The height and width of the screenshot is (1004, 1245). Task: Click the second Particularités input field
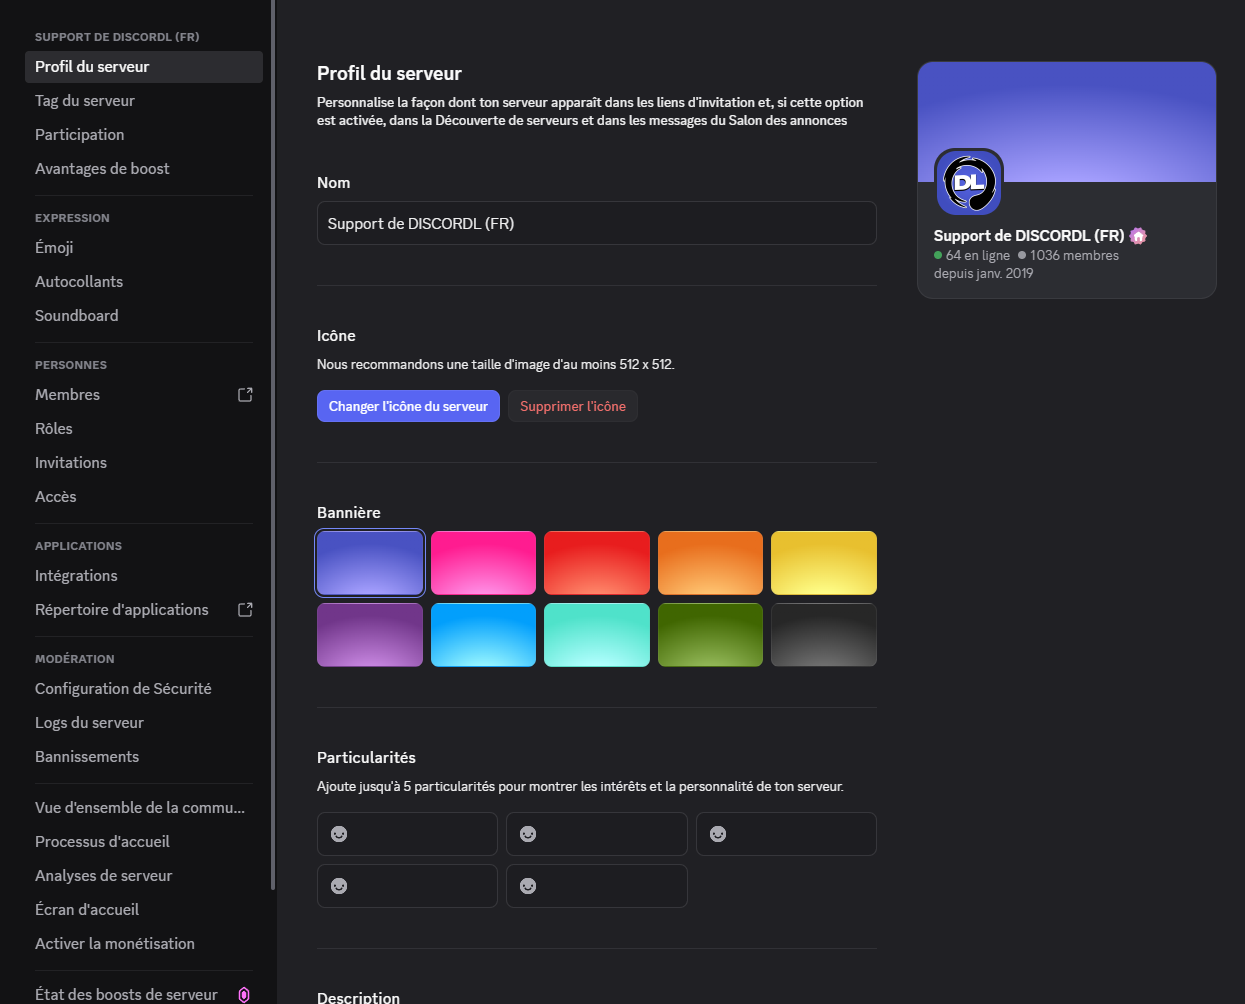597,834
